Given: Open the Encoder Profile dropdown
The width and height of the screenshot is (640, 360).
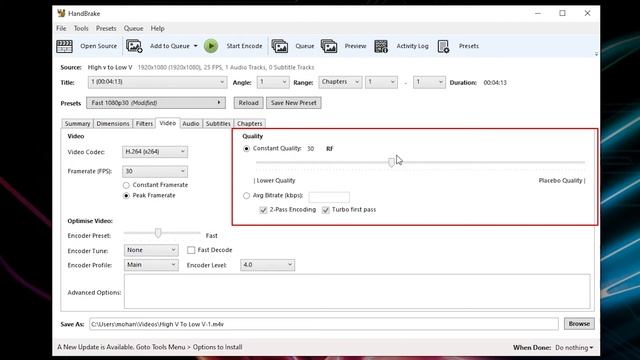Looking at the screenshot, I should pos(151,265).
